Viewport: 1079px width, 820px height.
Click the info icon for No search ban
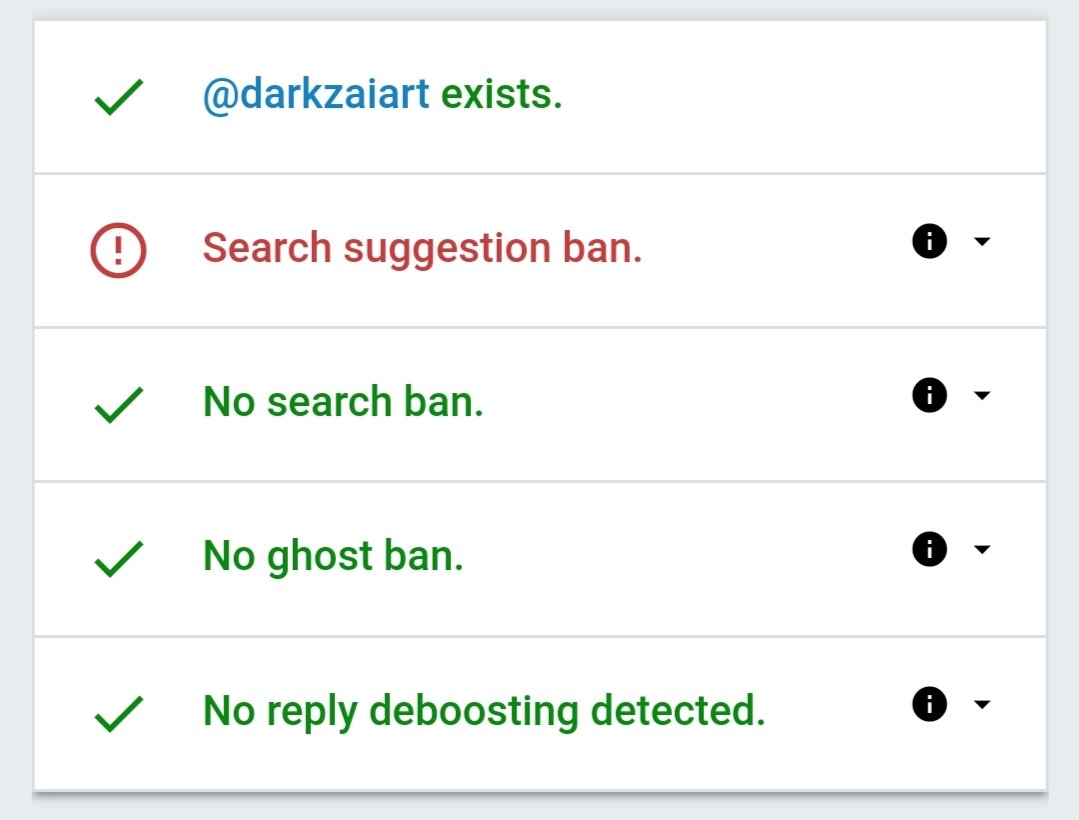(930, 396)
